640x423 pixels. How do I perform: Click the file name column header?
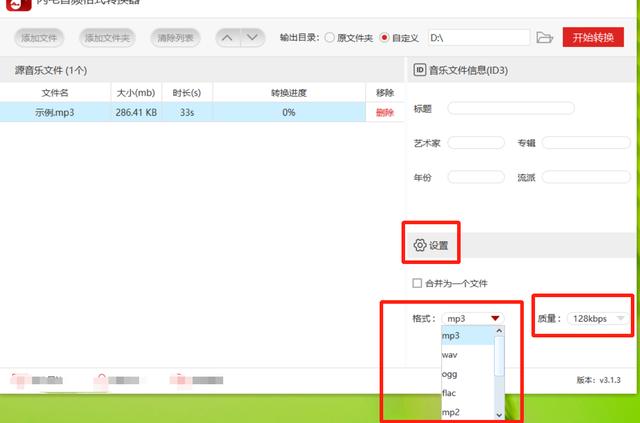pos(55,93)
